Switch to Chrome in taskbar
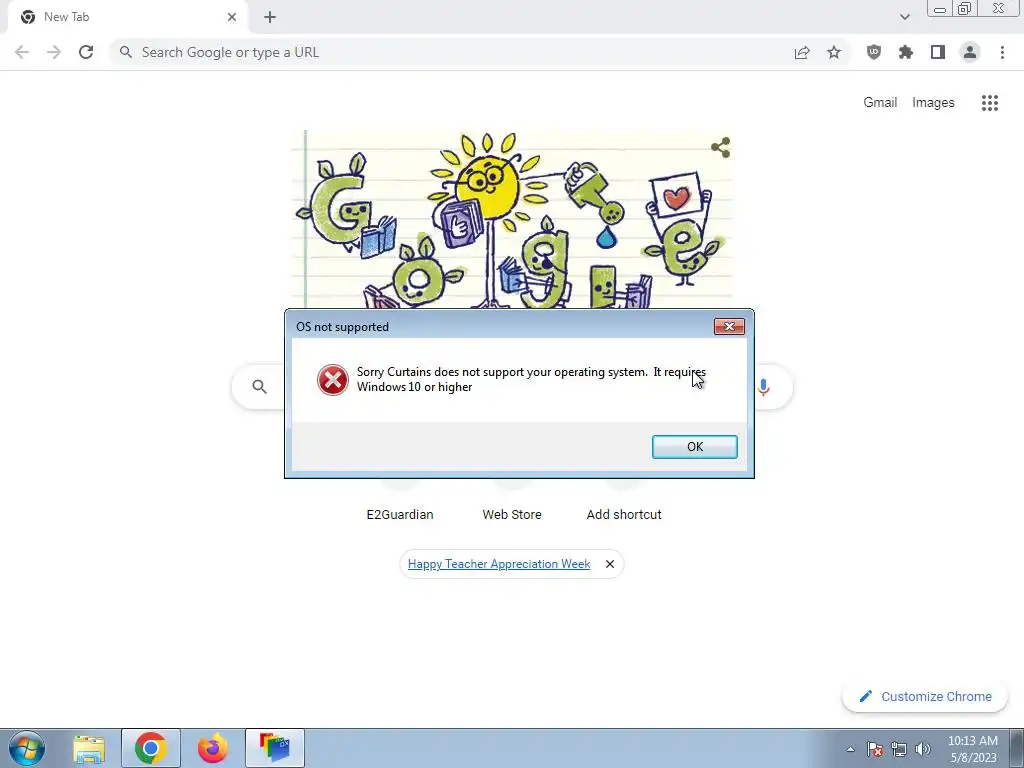Viewport: 1024px width, 768px height. click(151, 748)
